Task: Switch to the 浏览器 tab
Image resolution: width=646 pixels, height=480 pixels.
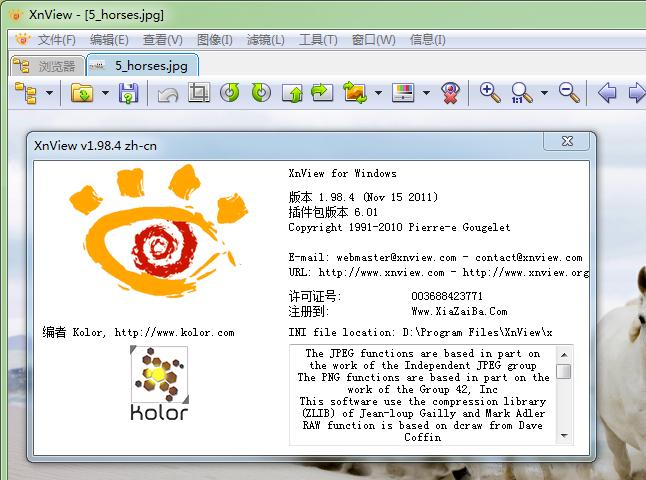Action: (46, 66)
